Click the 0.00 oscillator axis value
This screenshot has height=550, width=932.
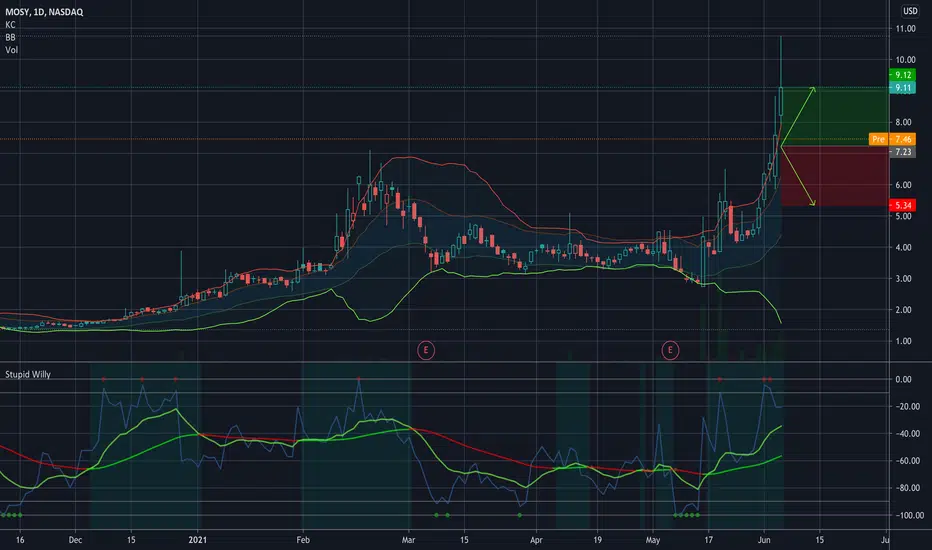pyautogui.click(x=903, y=379)
